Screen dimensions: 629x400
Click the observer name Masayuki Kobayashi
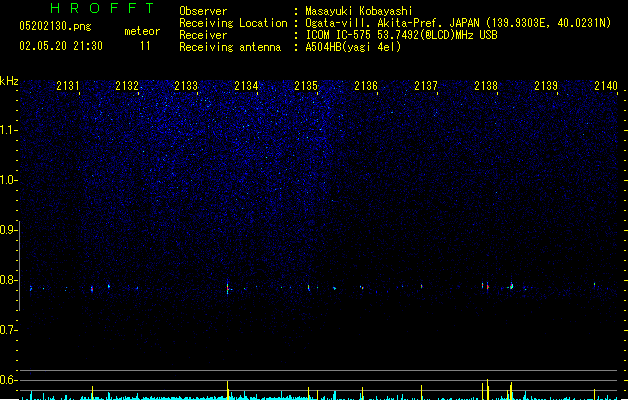(x=359, y=11)
